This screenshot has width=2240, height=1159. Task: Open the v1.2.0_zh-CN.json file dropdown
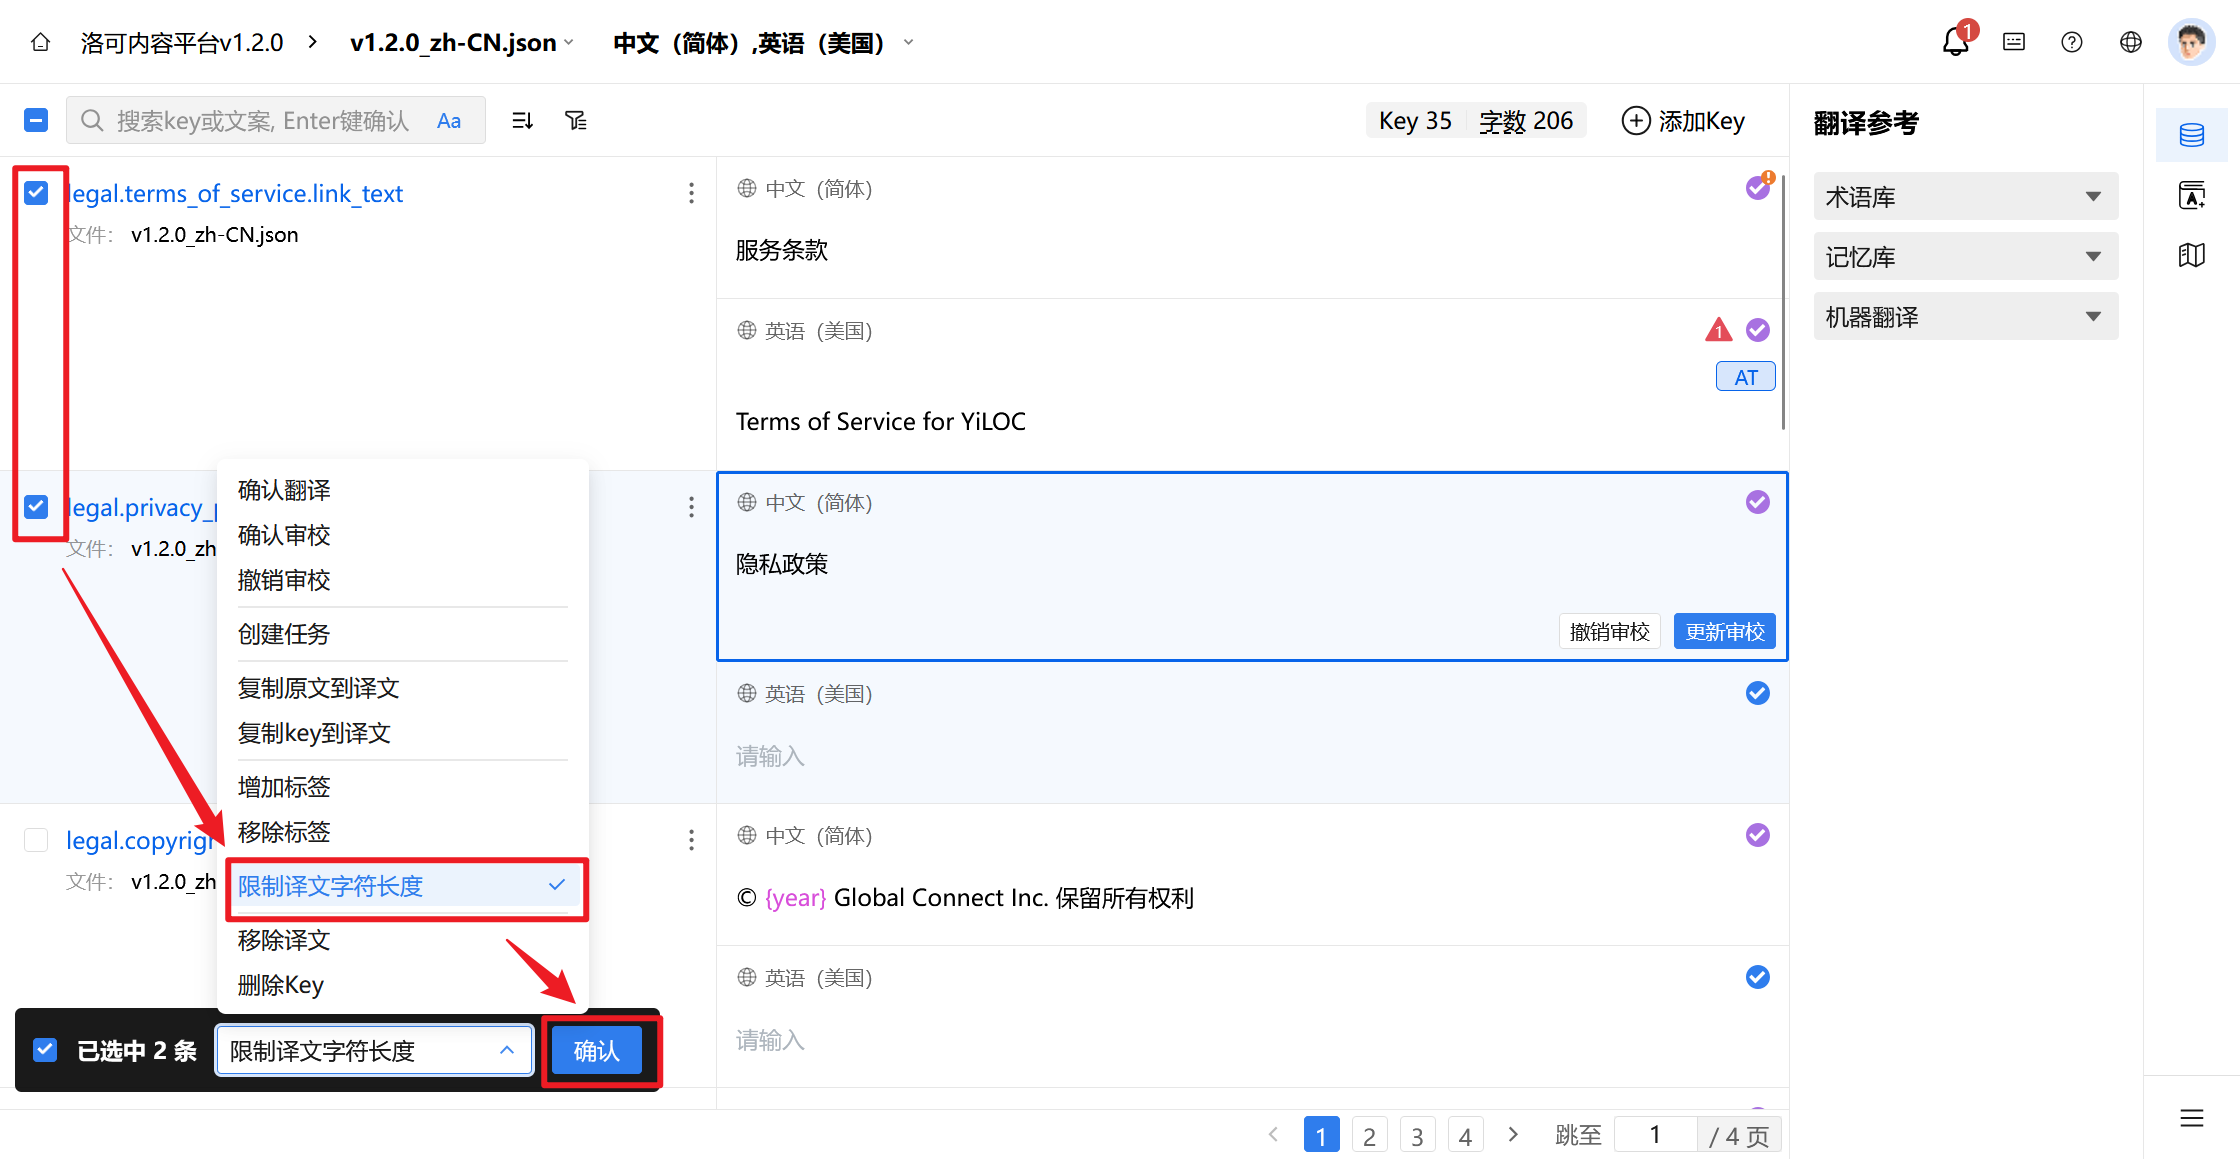click(462, 43)
